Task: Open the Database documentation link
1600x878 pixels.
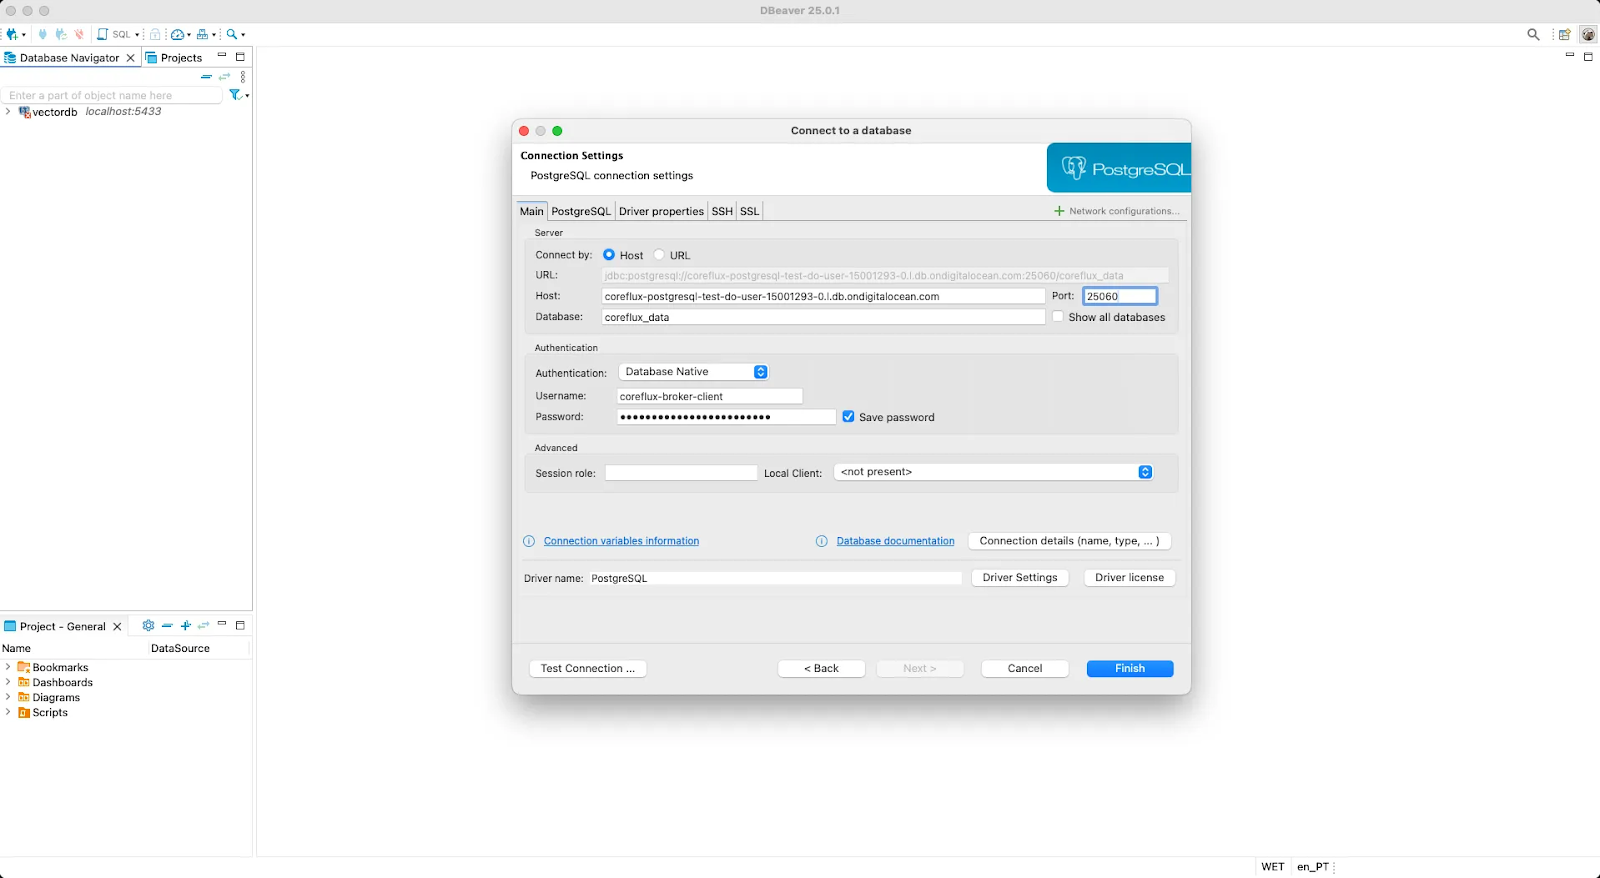Action: 896,541
